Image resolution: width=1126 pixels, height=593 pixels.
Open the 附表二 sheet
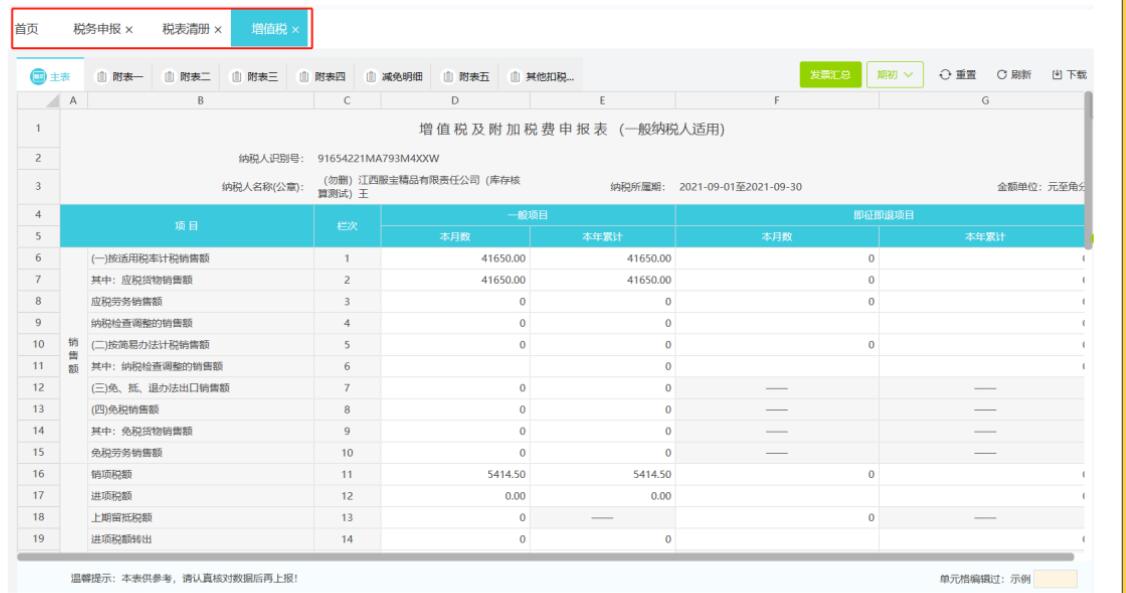point(186,76)
